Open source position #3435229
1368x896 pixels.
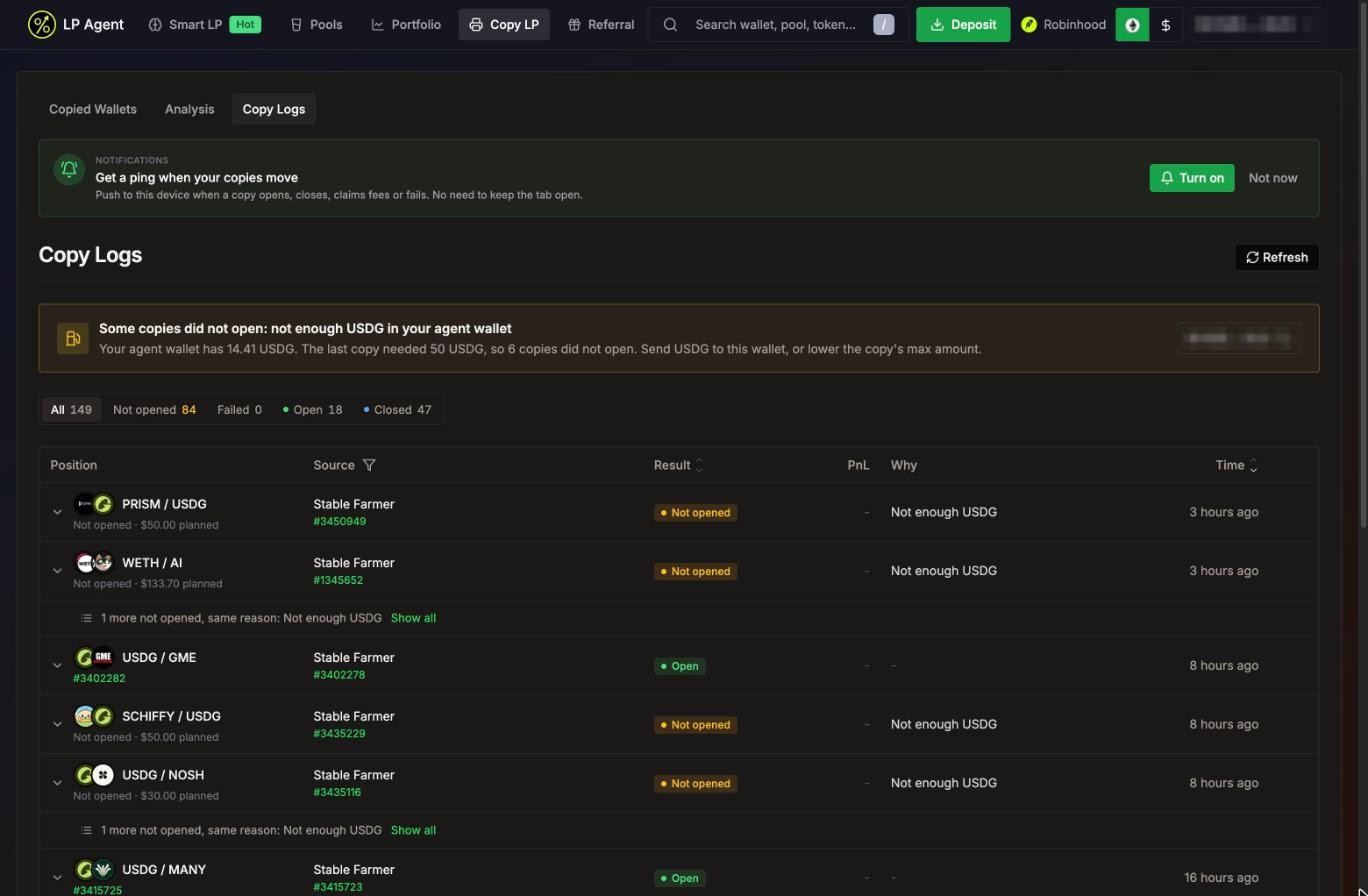(x=339, y=734)
